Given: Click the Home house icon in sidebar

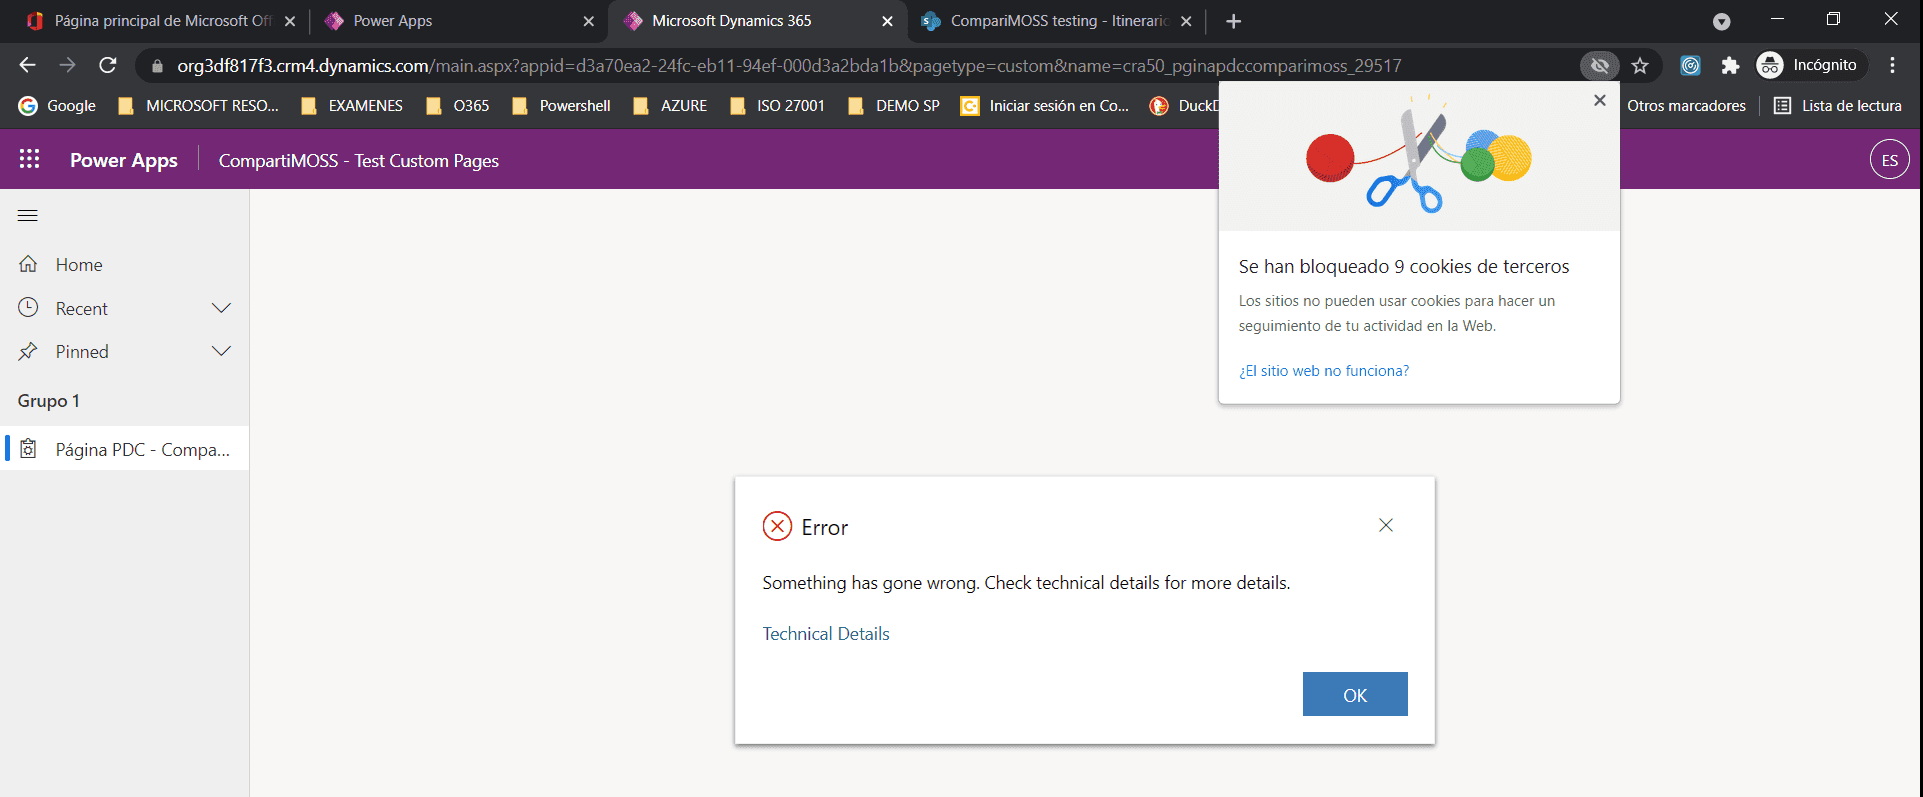Looking at the screenshot, I should click(28, 264).
